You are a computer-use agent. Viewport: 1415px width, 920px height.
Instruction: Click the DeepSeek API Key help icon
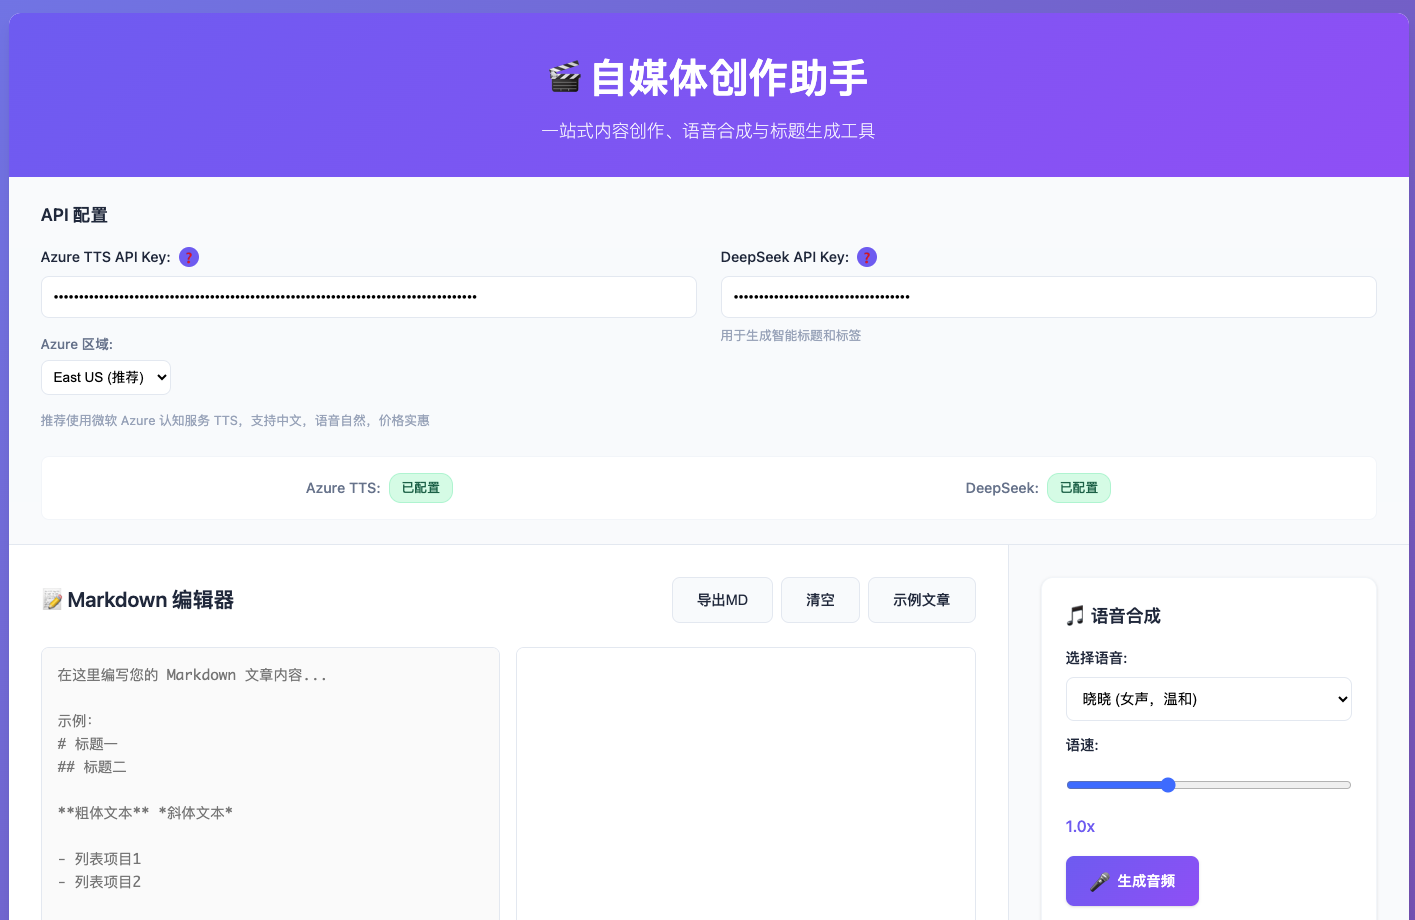click(x=867, y=257)
